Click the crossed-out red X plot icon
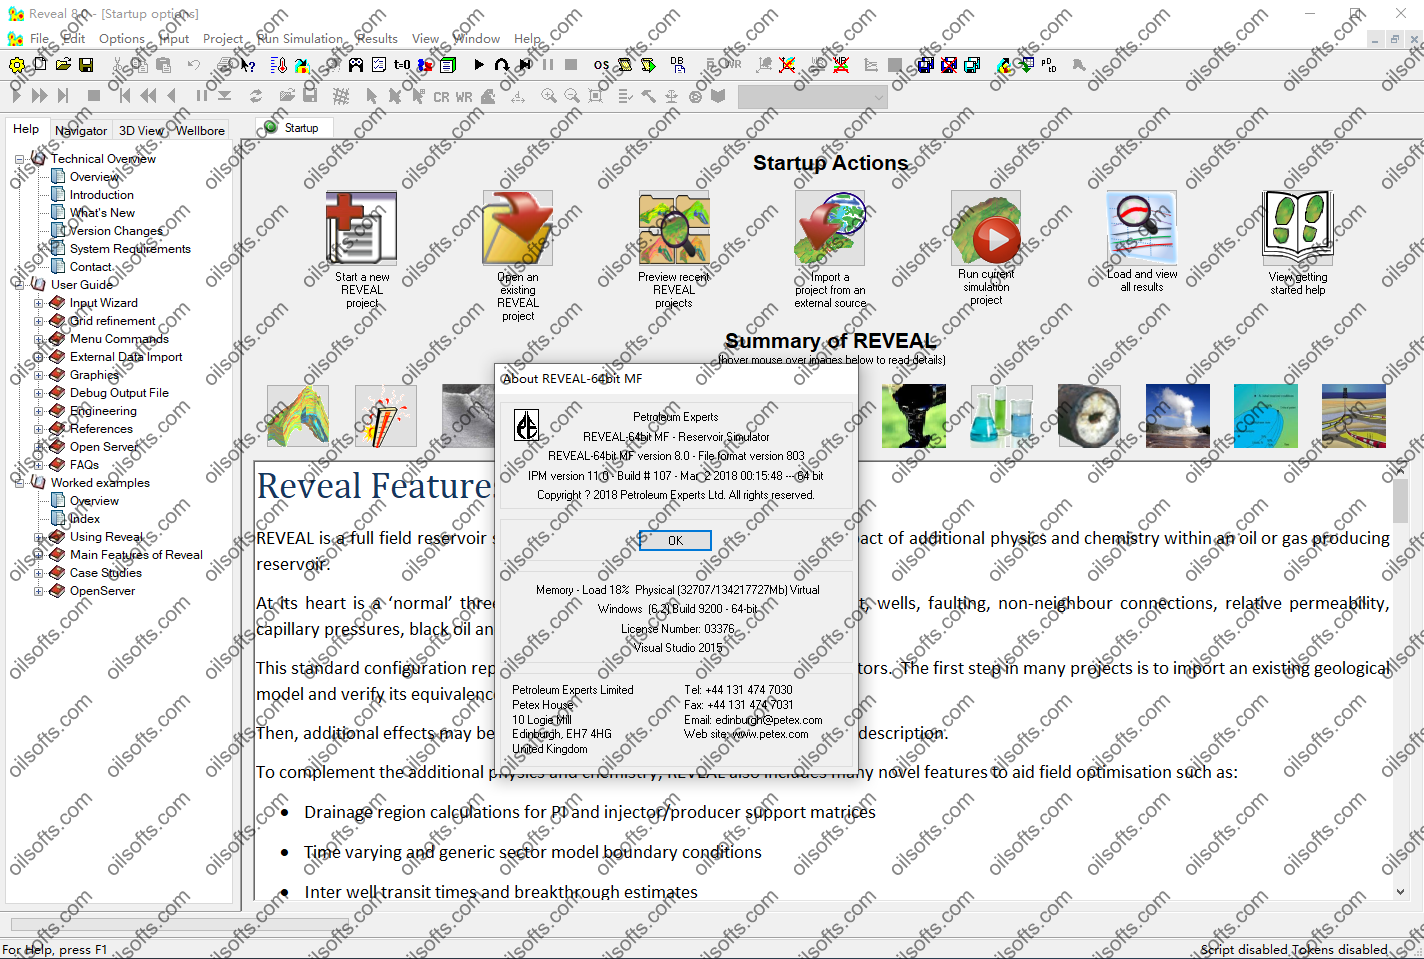This screenshot has width=1424, height=959. click(x=788, y=65)
